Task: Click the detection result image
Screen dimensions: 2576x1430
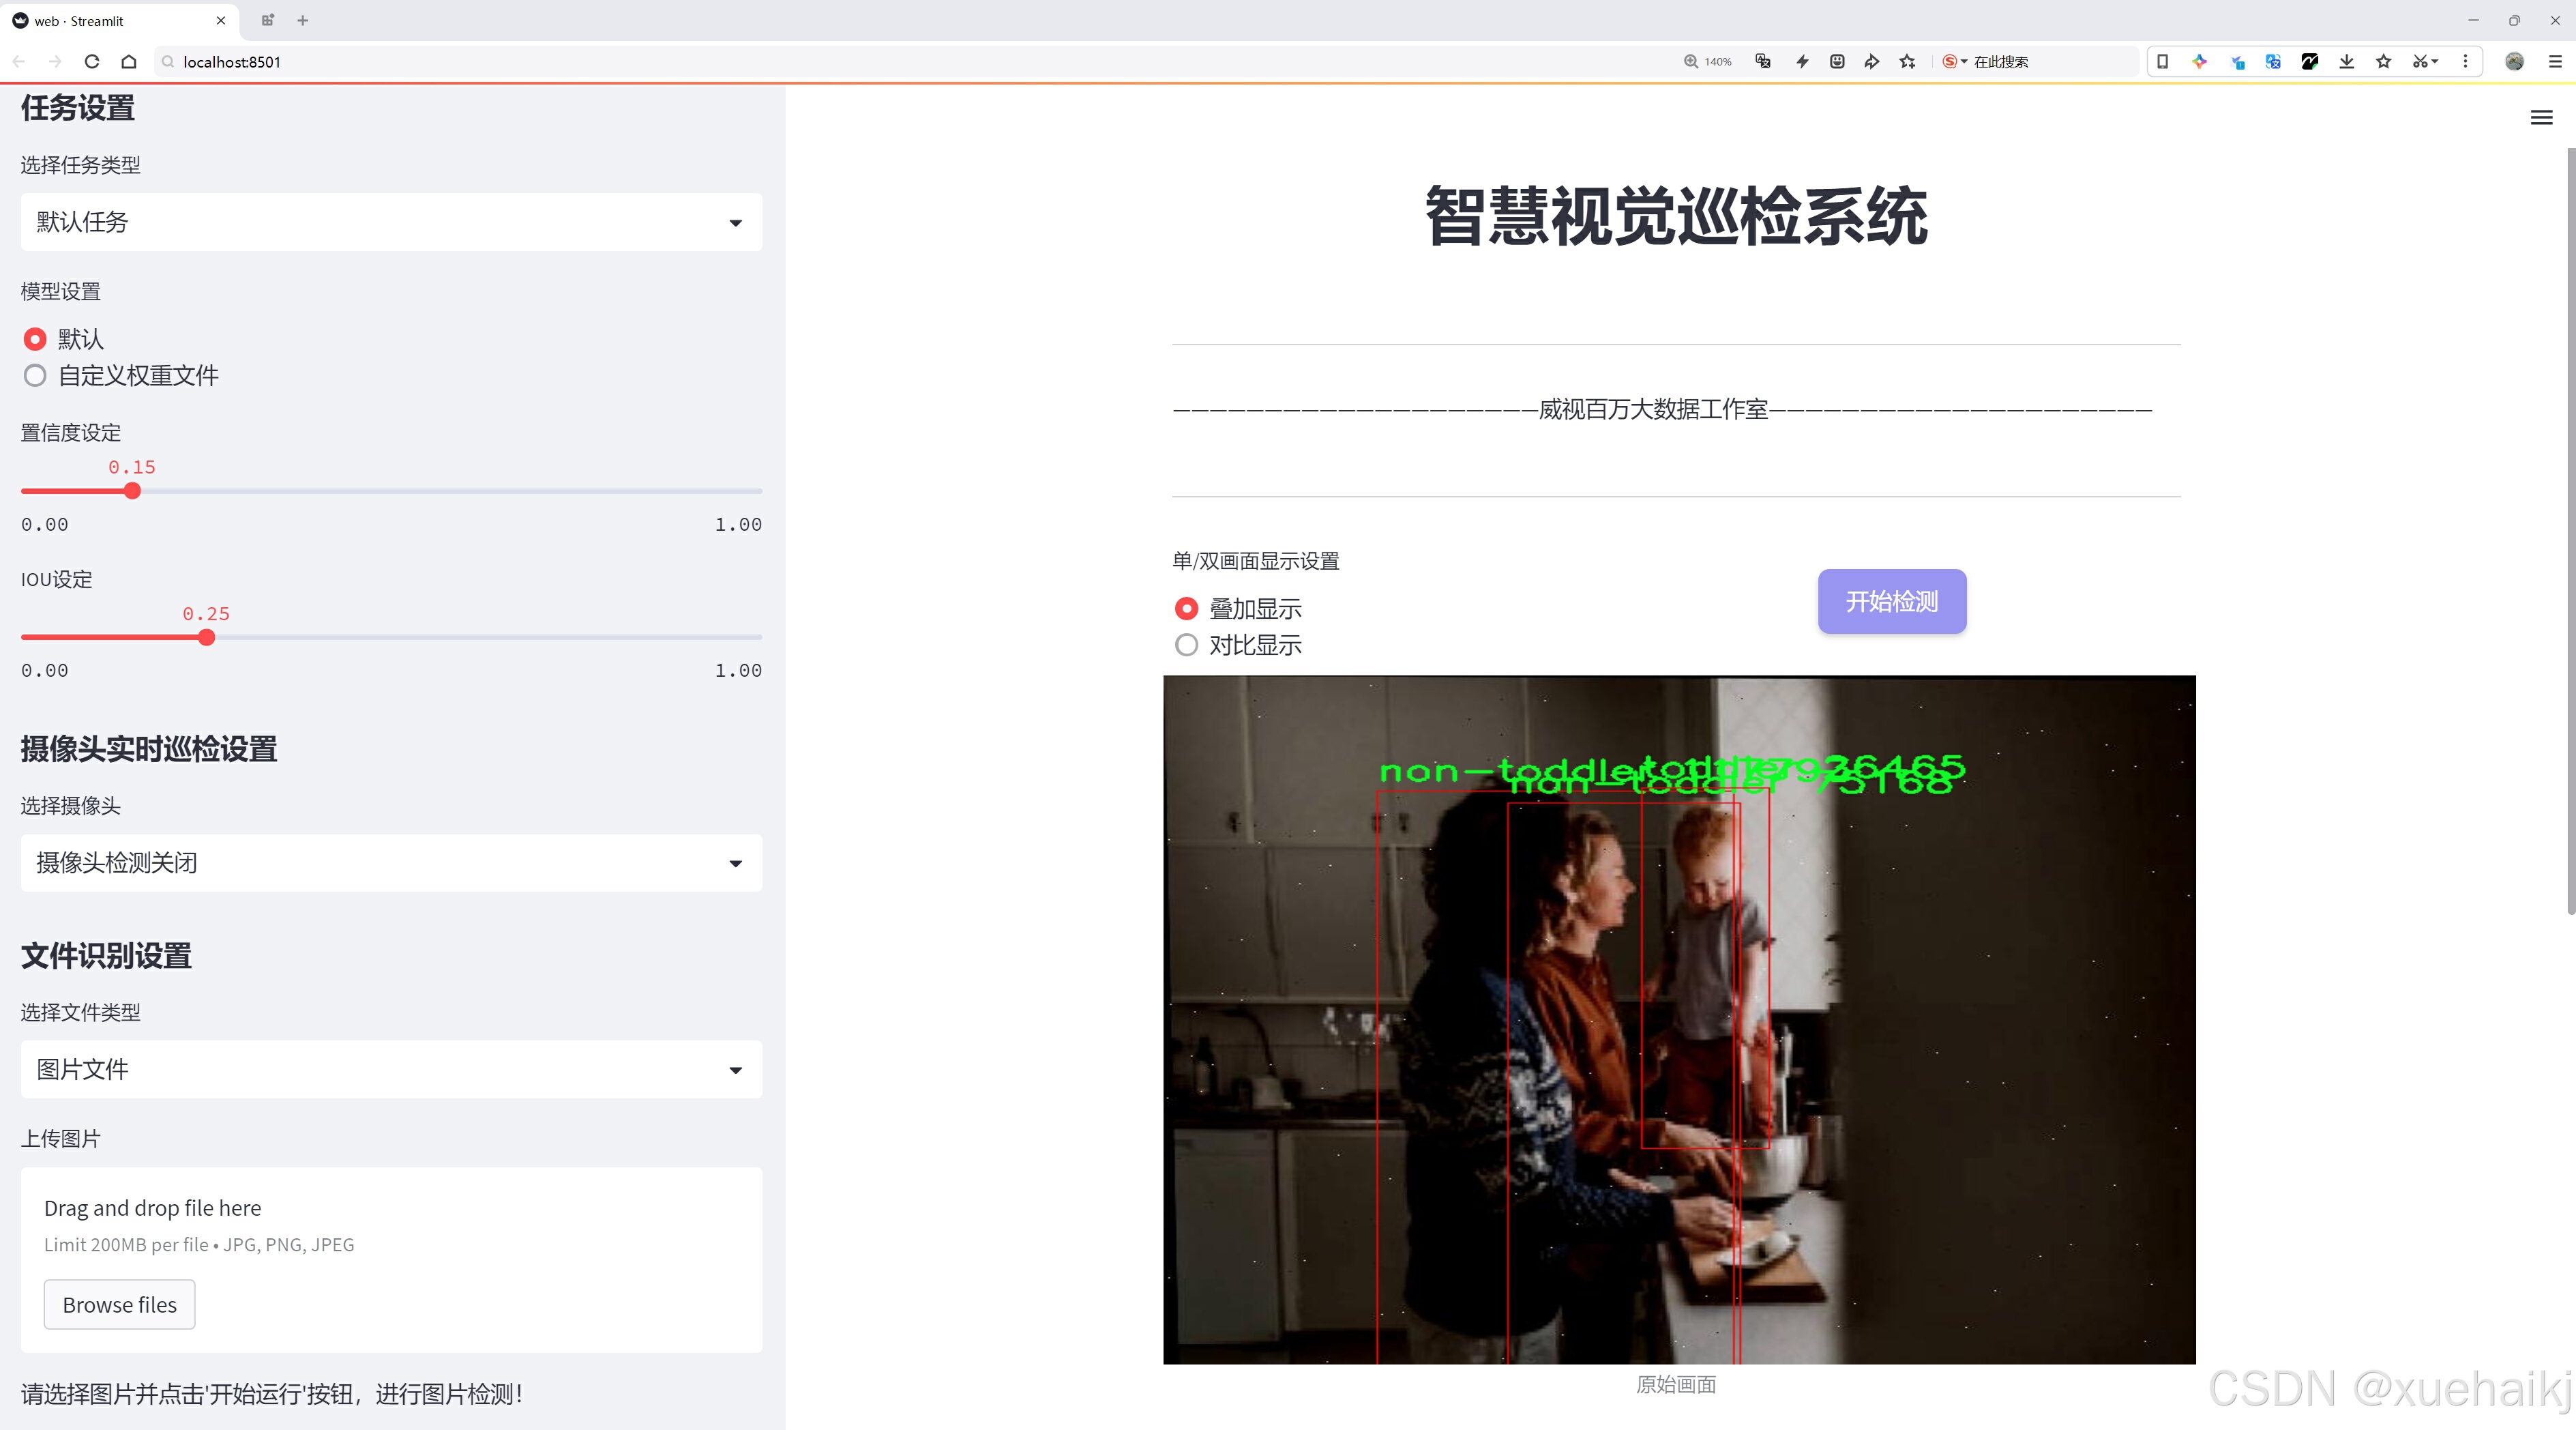Action: pyautogui.click(x=1679, y=1019)
